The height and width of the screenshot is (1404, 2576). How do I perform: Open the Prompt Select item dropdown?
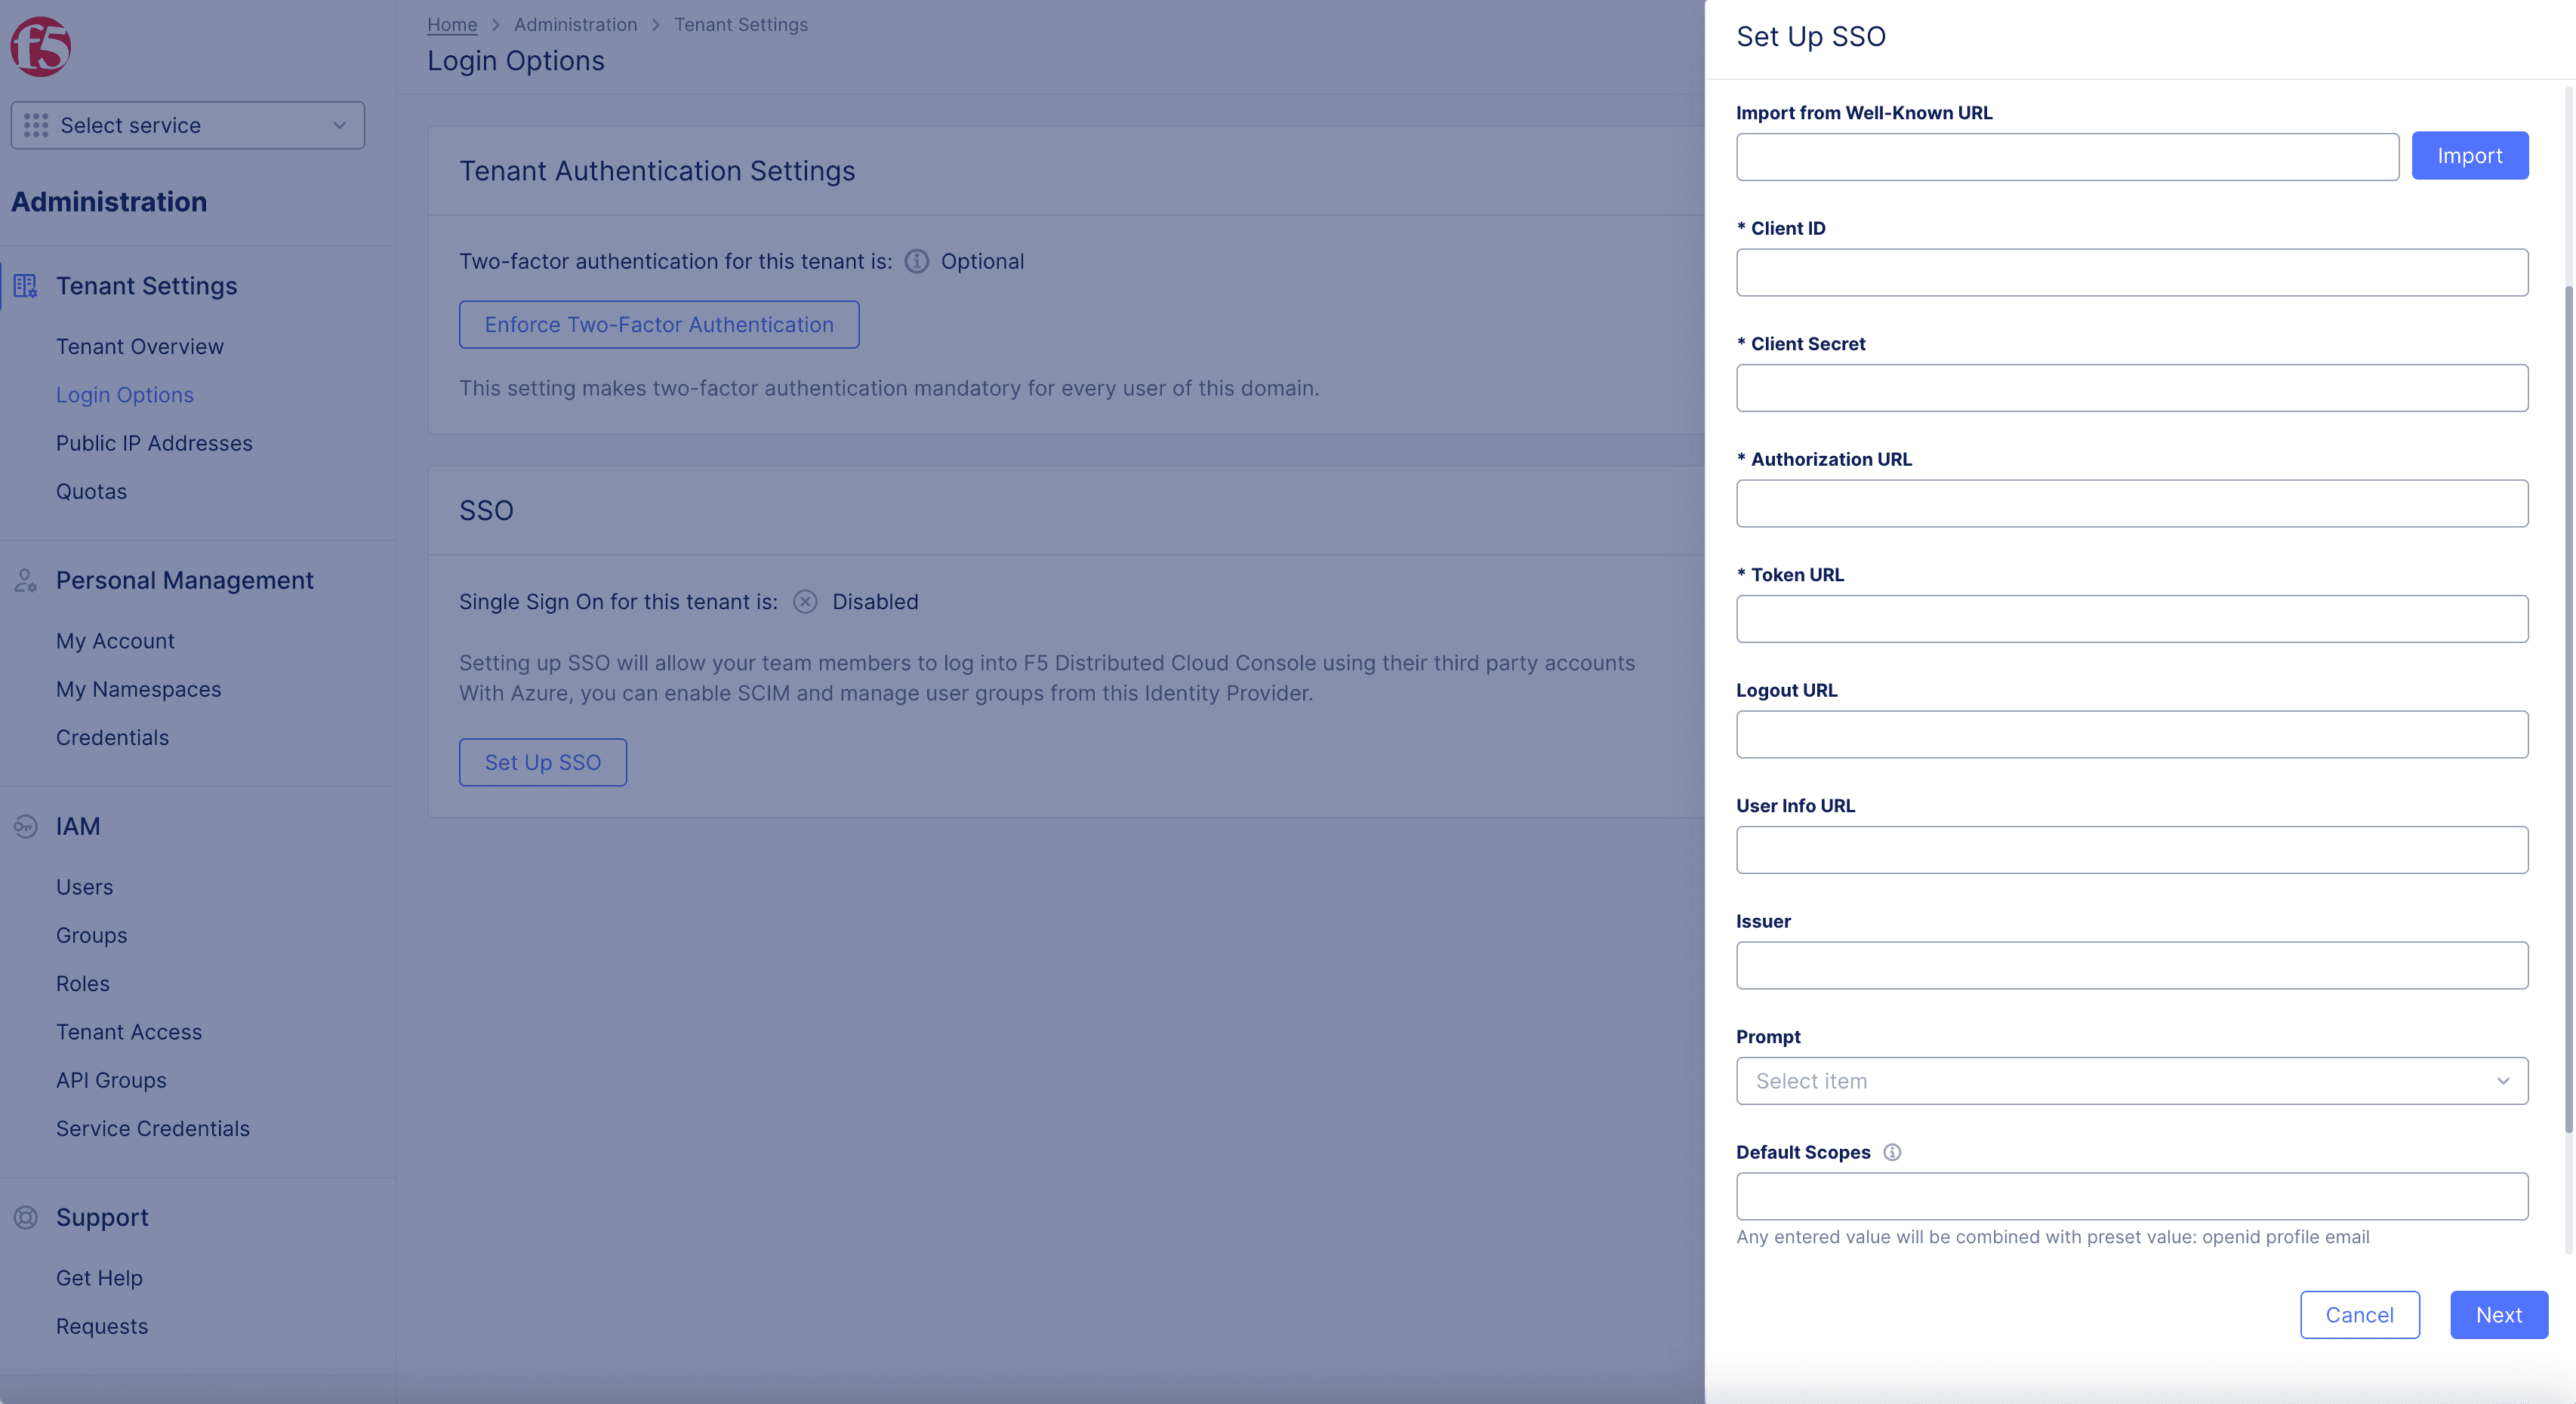coord(2132,1081)
